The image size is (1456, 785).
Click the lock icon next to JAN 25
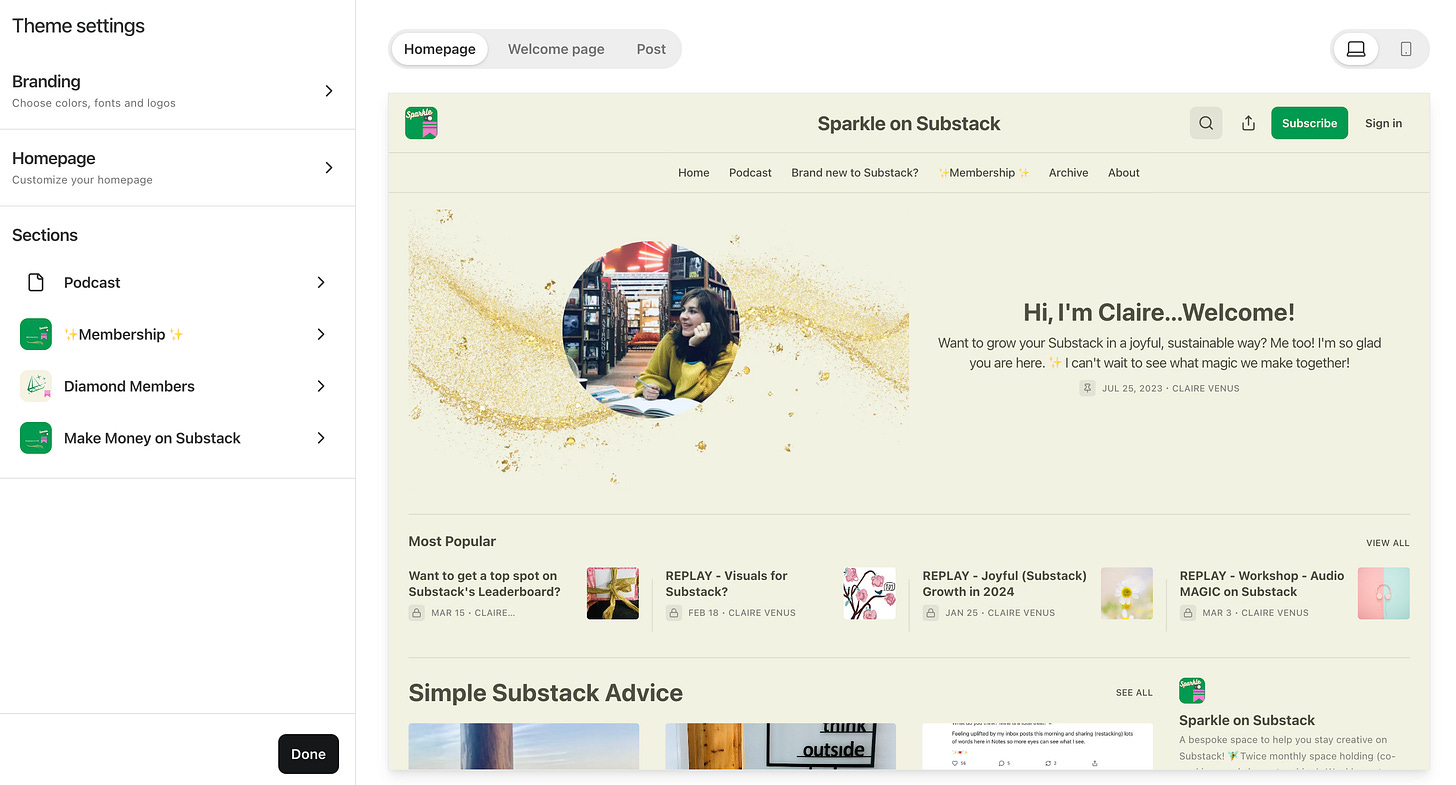tap(931, 612)
